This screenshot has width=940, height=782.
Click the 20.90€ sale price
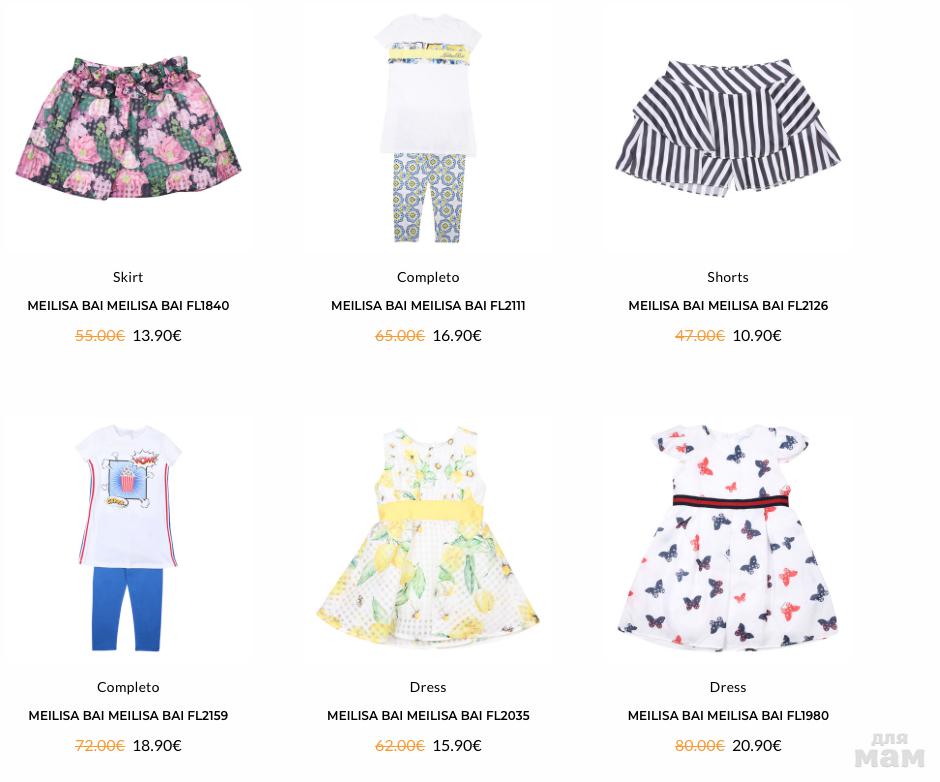[757, 745]
